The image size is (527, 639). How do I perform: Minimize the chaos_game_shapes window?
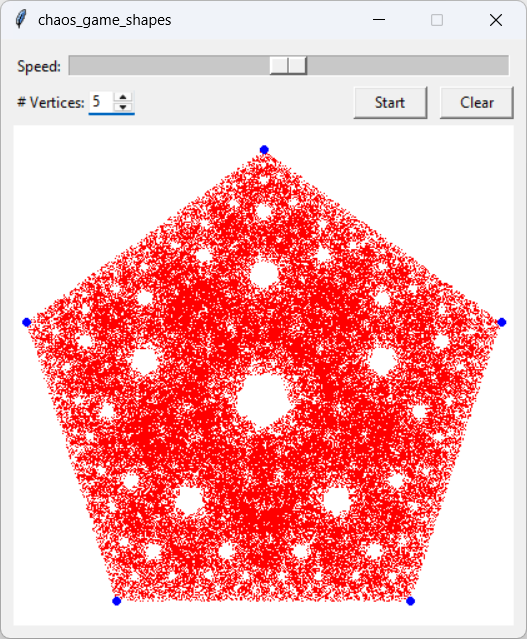click(x=379, y=20)
